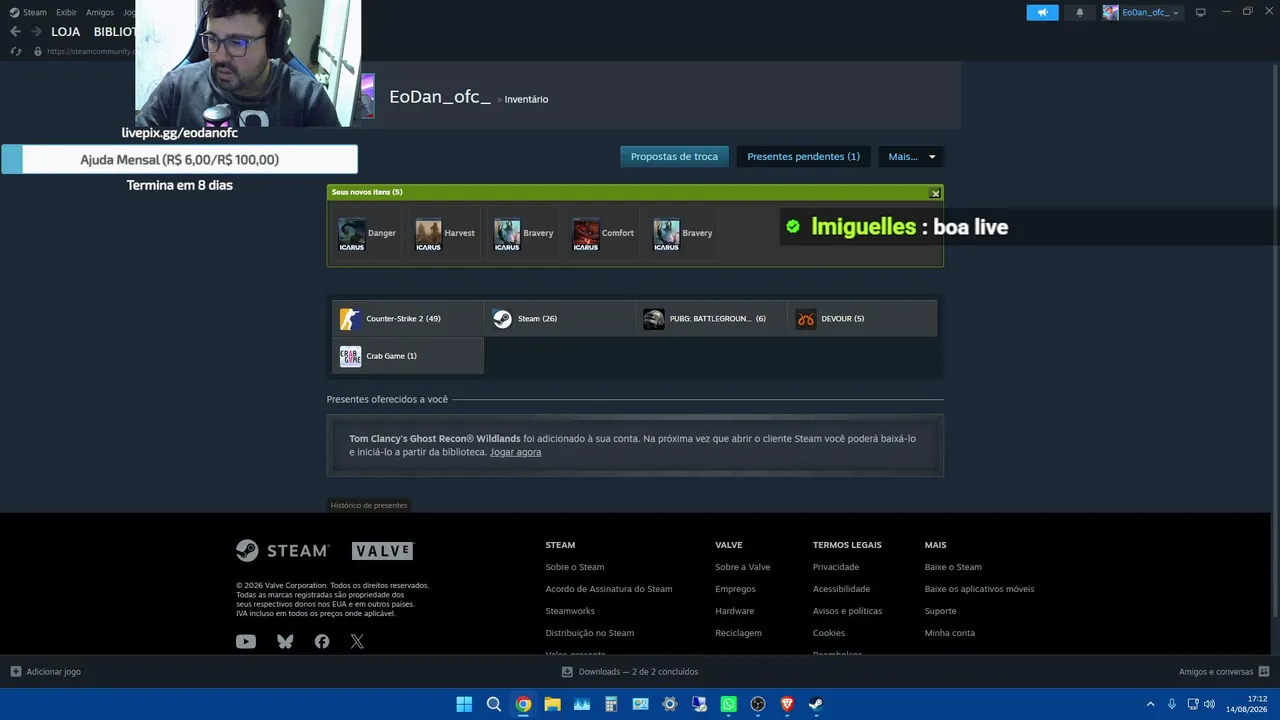Open Brave browser from the taskbar
The image size is (1280, 720).
[787, 704]
